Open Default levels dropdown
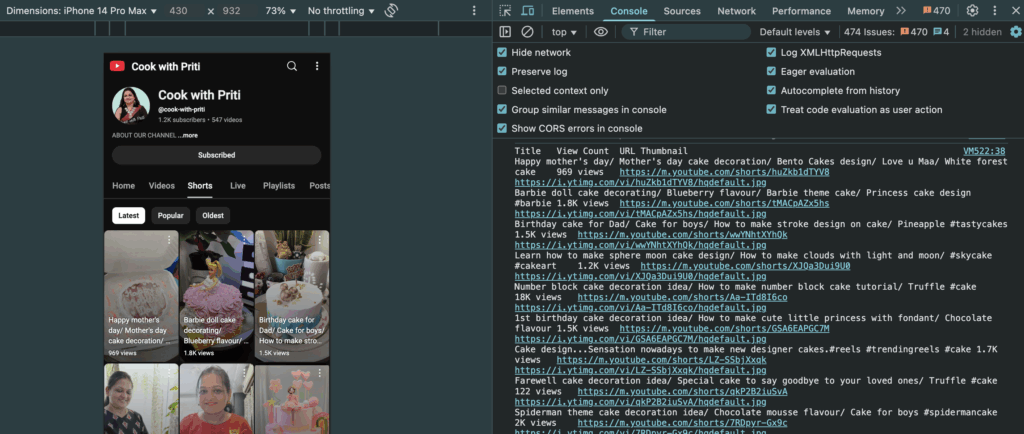 pyautogui.click(x=795, y=31)
